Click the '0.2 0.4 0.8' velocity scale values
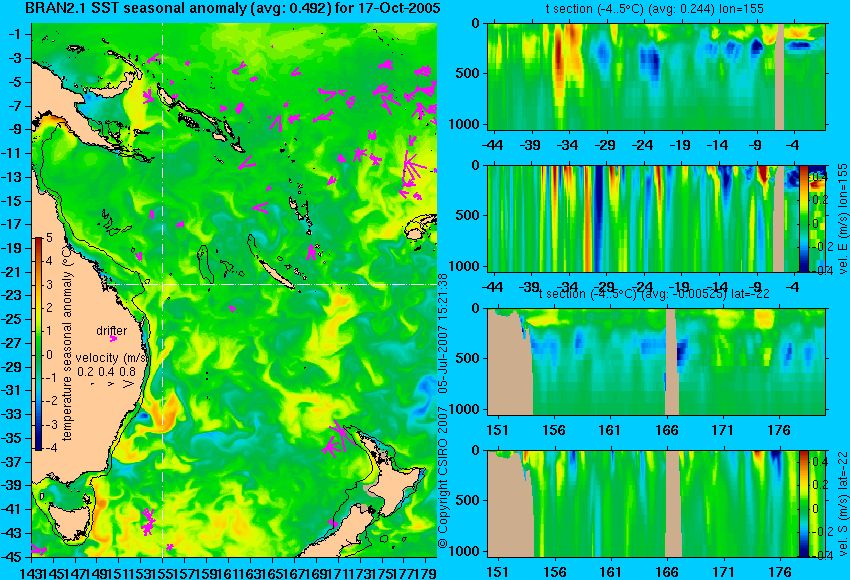This screenshot has height=580, width=850. pos(106,371)
